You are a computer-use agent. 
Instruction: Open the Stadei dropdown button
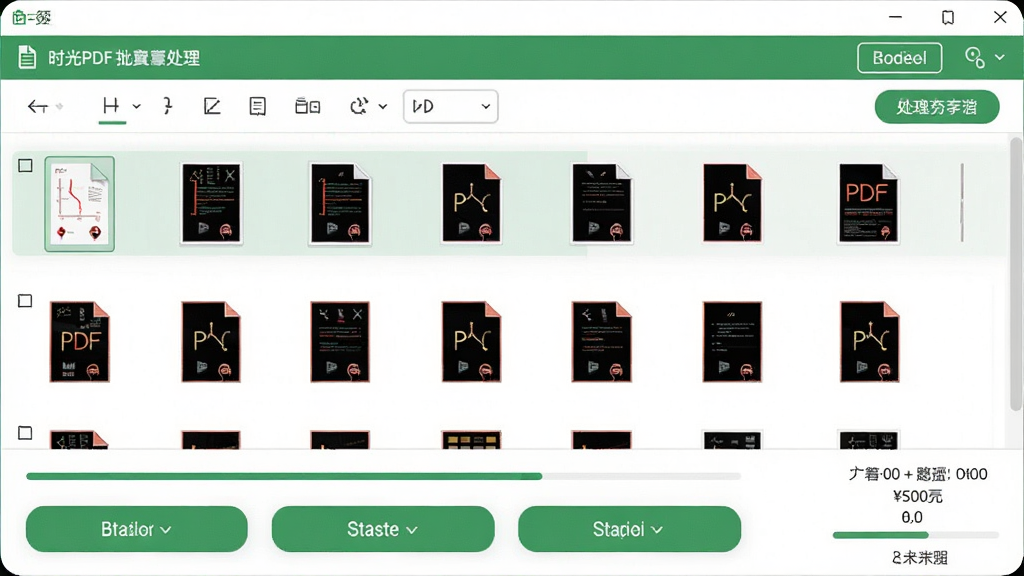(x=630, y=529)
